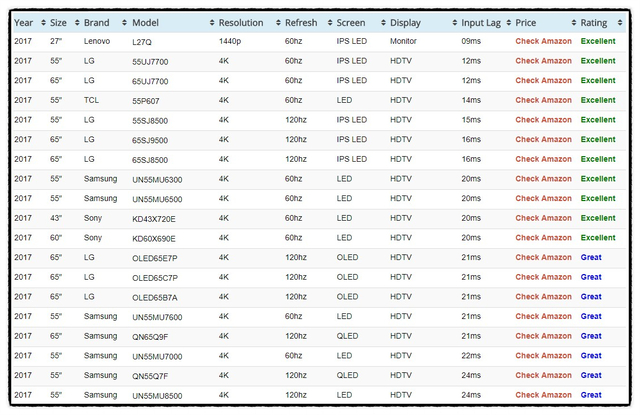Select the Monitor display cell
The width and height of the screenshot is (640, 415).
pos(403,41)
